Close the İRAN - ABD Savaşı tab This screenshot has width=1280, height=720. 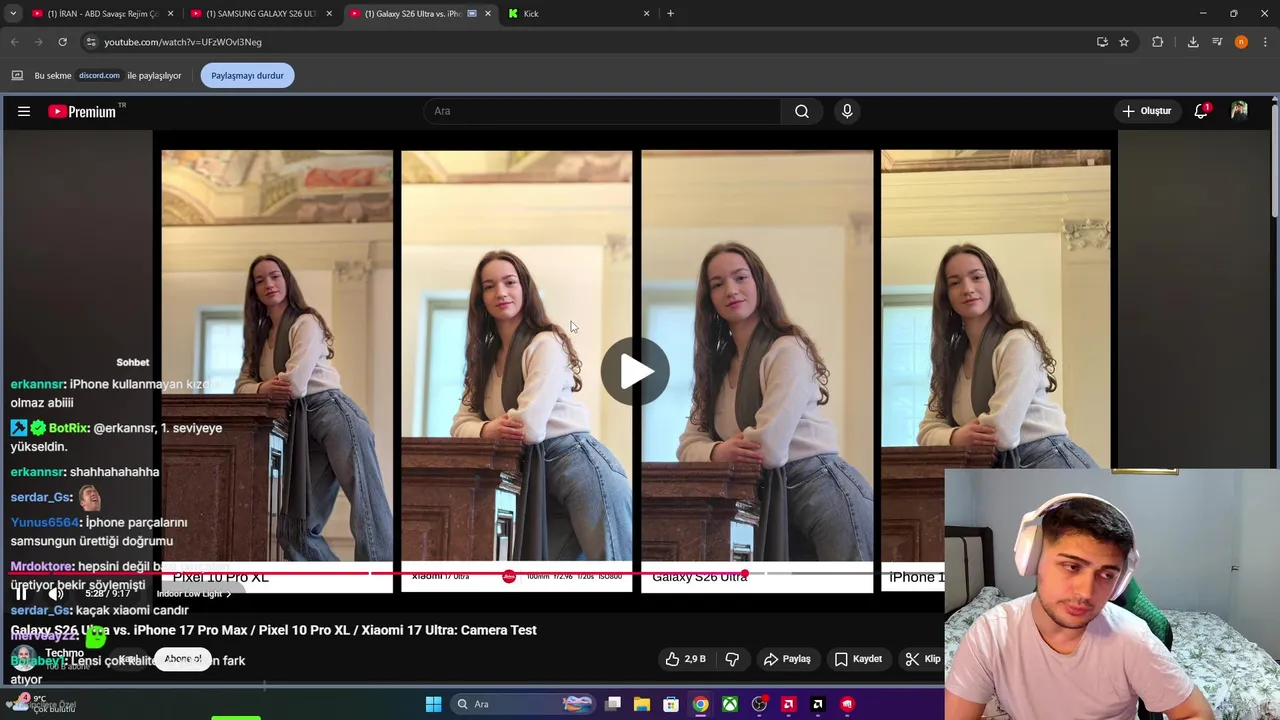click(x=171, y=14)
